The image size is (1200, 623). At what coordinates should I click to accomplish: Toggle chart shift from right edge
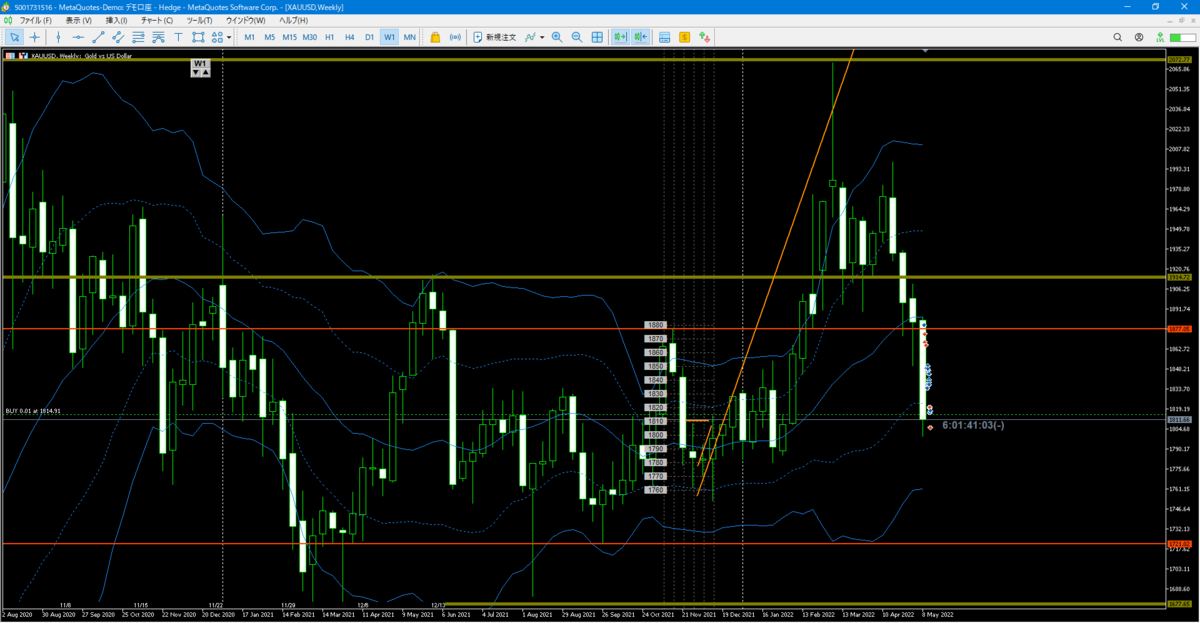pos(640,37)
